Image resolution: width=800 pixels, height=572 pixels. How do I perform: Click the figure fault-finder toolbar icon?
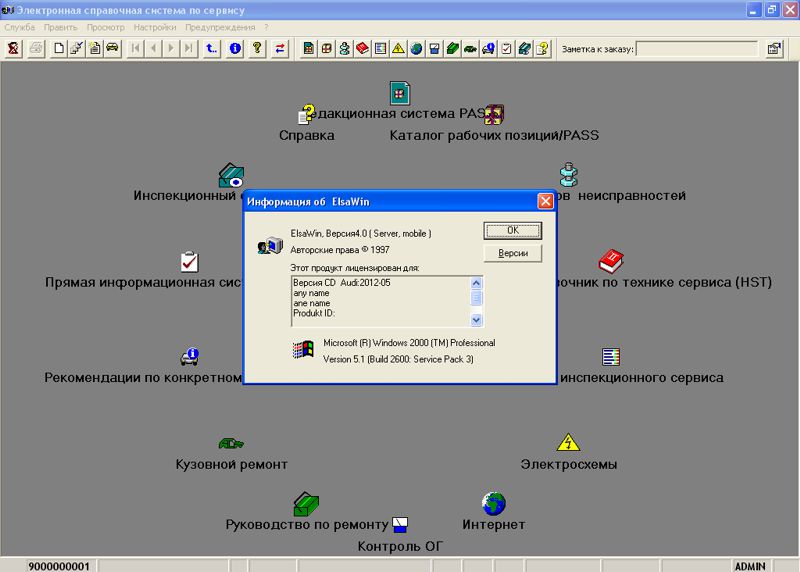pos(344,48)
